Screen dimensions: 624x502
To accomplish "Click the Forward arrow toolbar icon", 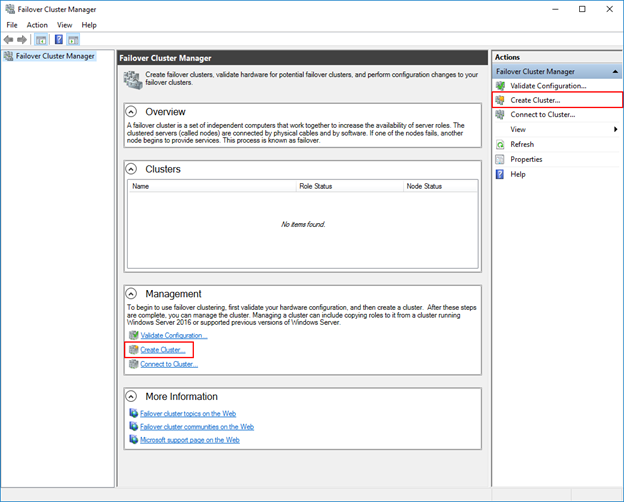I will (x=22, y=39).
